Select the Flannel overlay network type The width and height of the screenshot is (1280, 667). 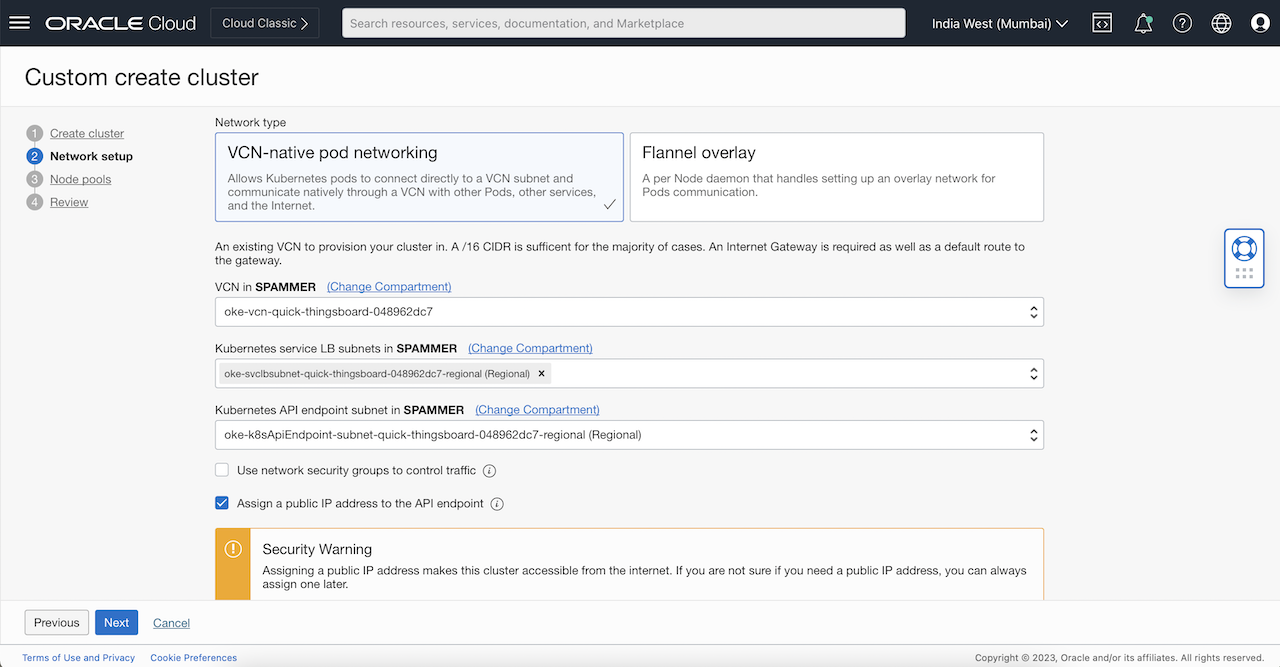click(836, 177)
